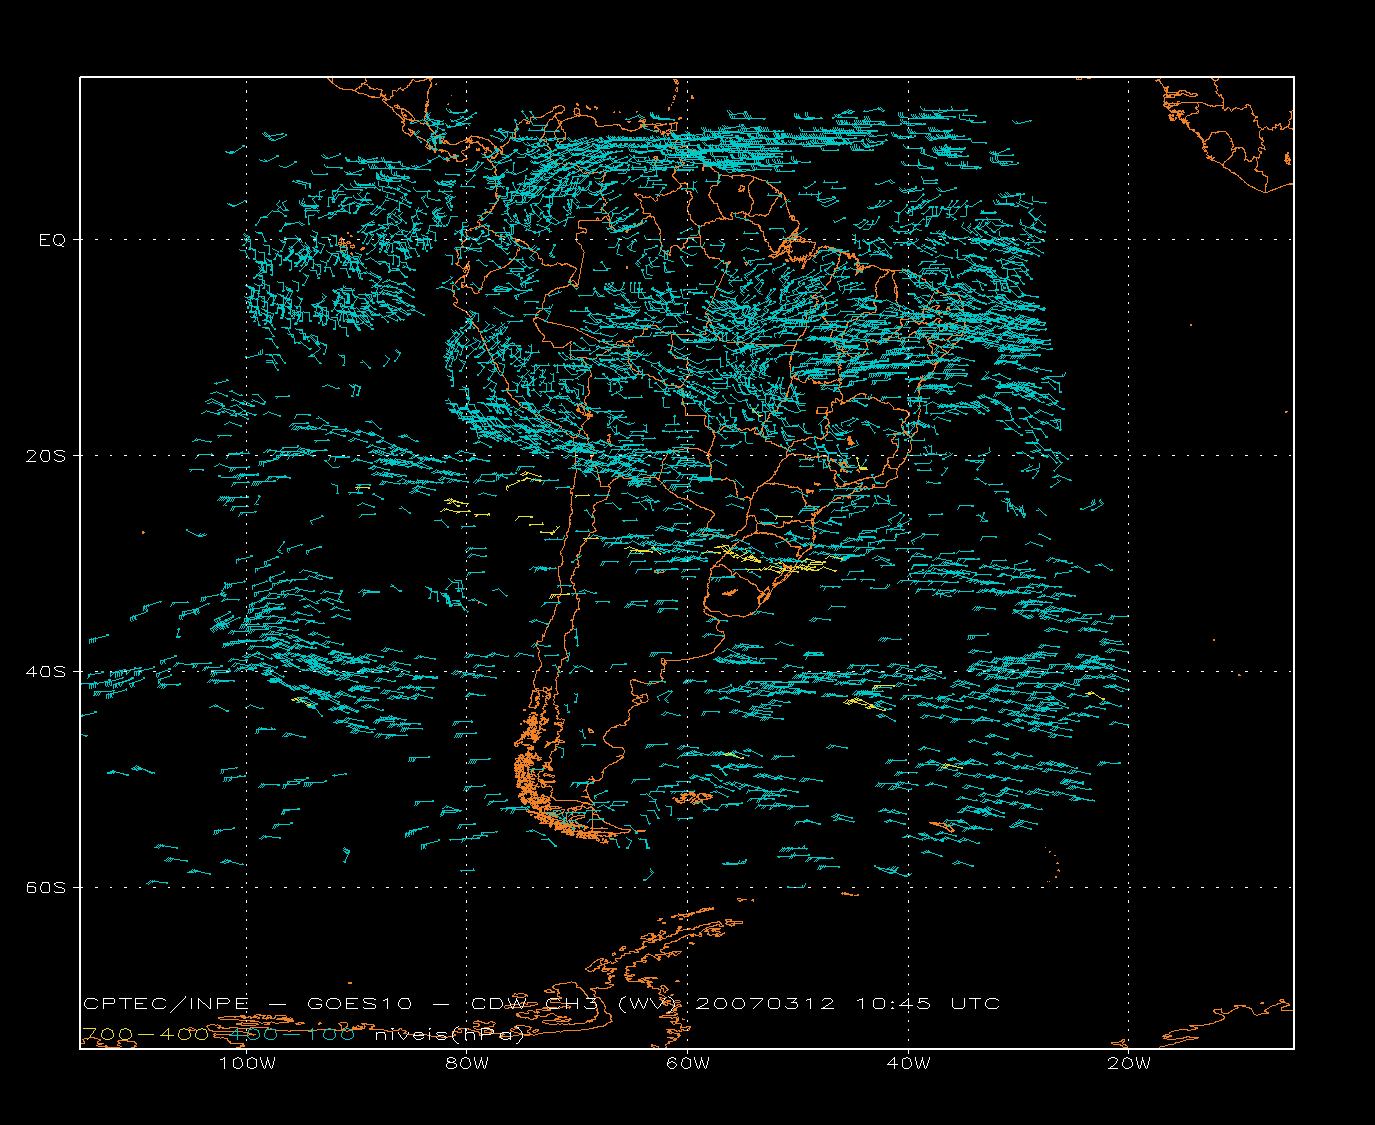Click the CDW CH3 (WV) label

coord(576,1003)
